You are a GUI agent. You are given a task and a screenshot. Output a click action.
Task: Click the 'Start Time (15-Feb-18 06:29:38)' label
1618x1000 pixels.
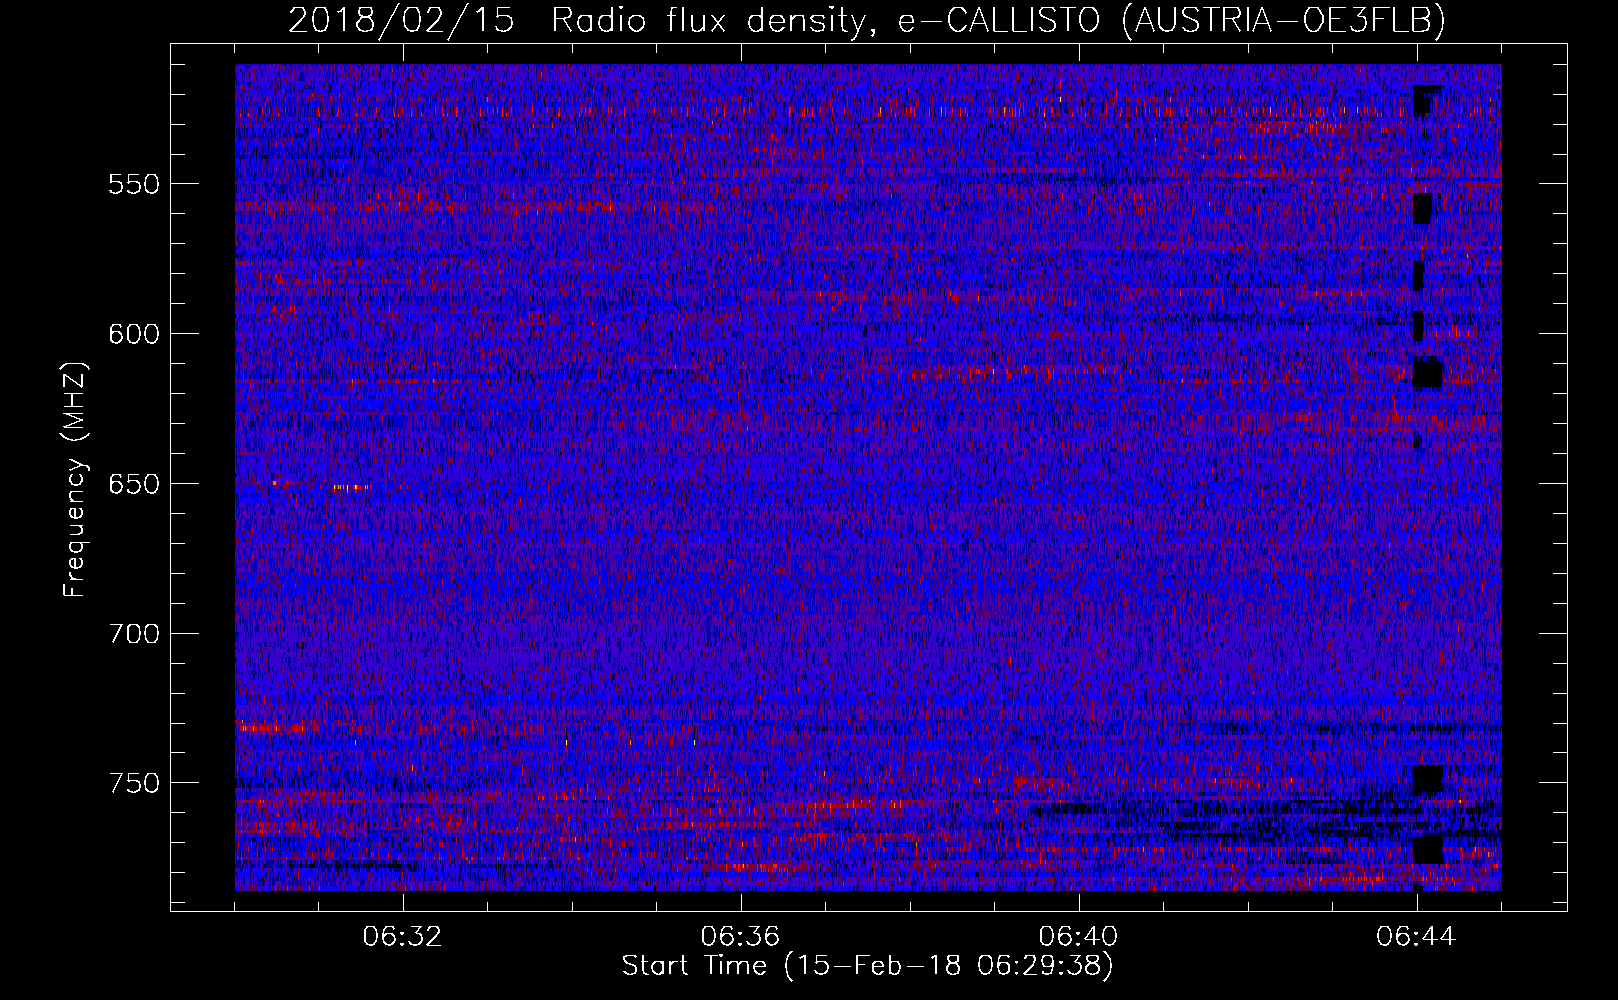point(867,966)
